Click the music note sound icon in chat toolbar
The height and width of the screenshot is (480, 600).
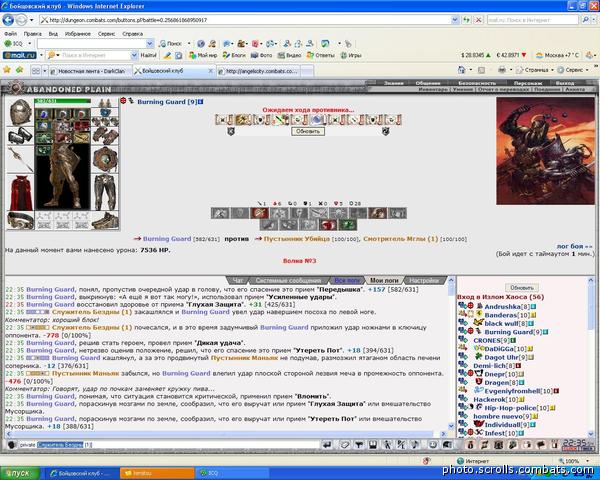[415, 445]
